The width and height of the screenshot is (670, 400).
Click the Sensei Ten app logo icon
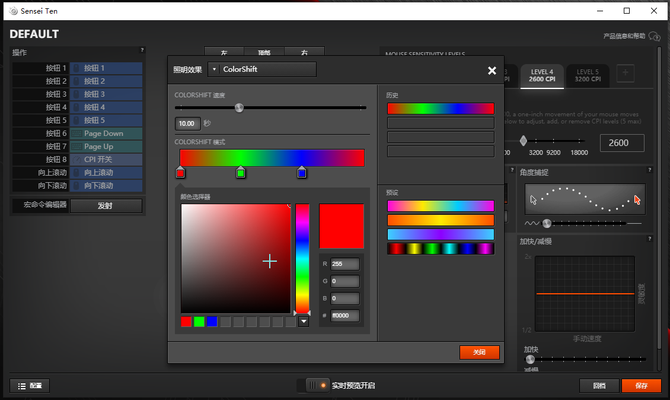(x=9, y=10)
